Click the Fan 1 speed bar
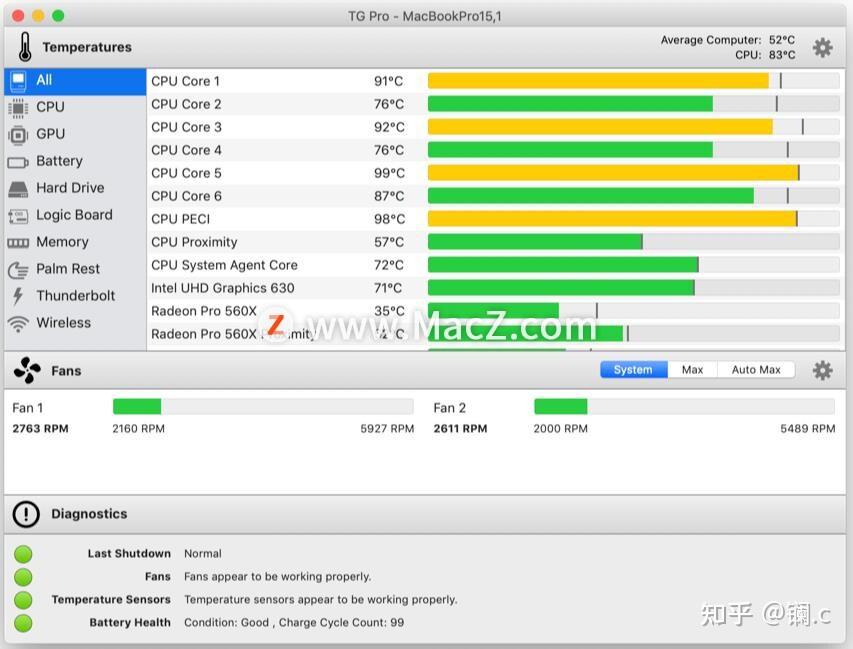This screenshot has height=649, width=853. (x=263, y=406)
